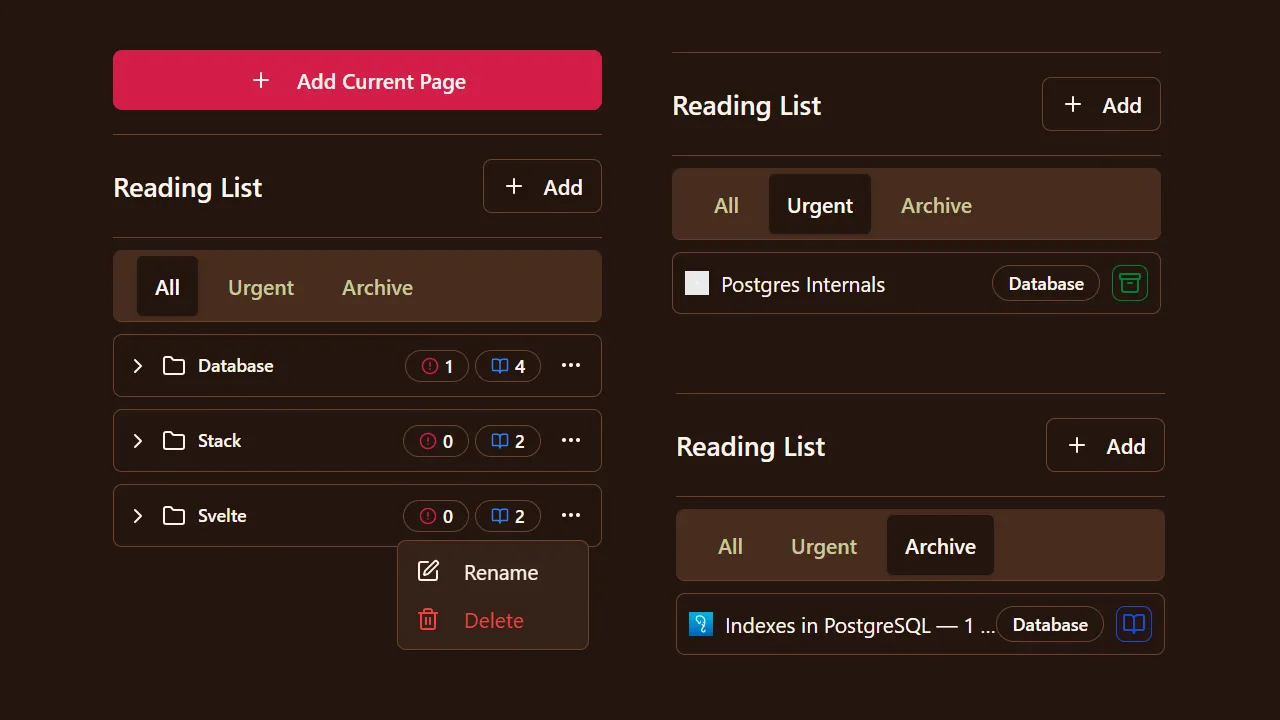Click blue book icon on Indexes in PostgreSQL
Viewport: 1280px width, 720px height.
click(1134, 624)
